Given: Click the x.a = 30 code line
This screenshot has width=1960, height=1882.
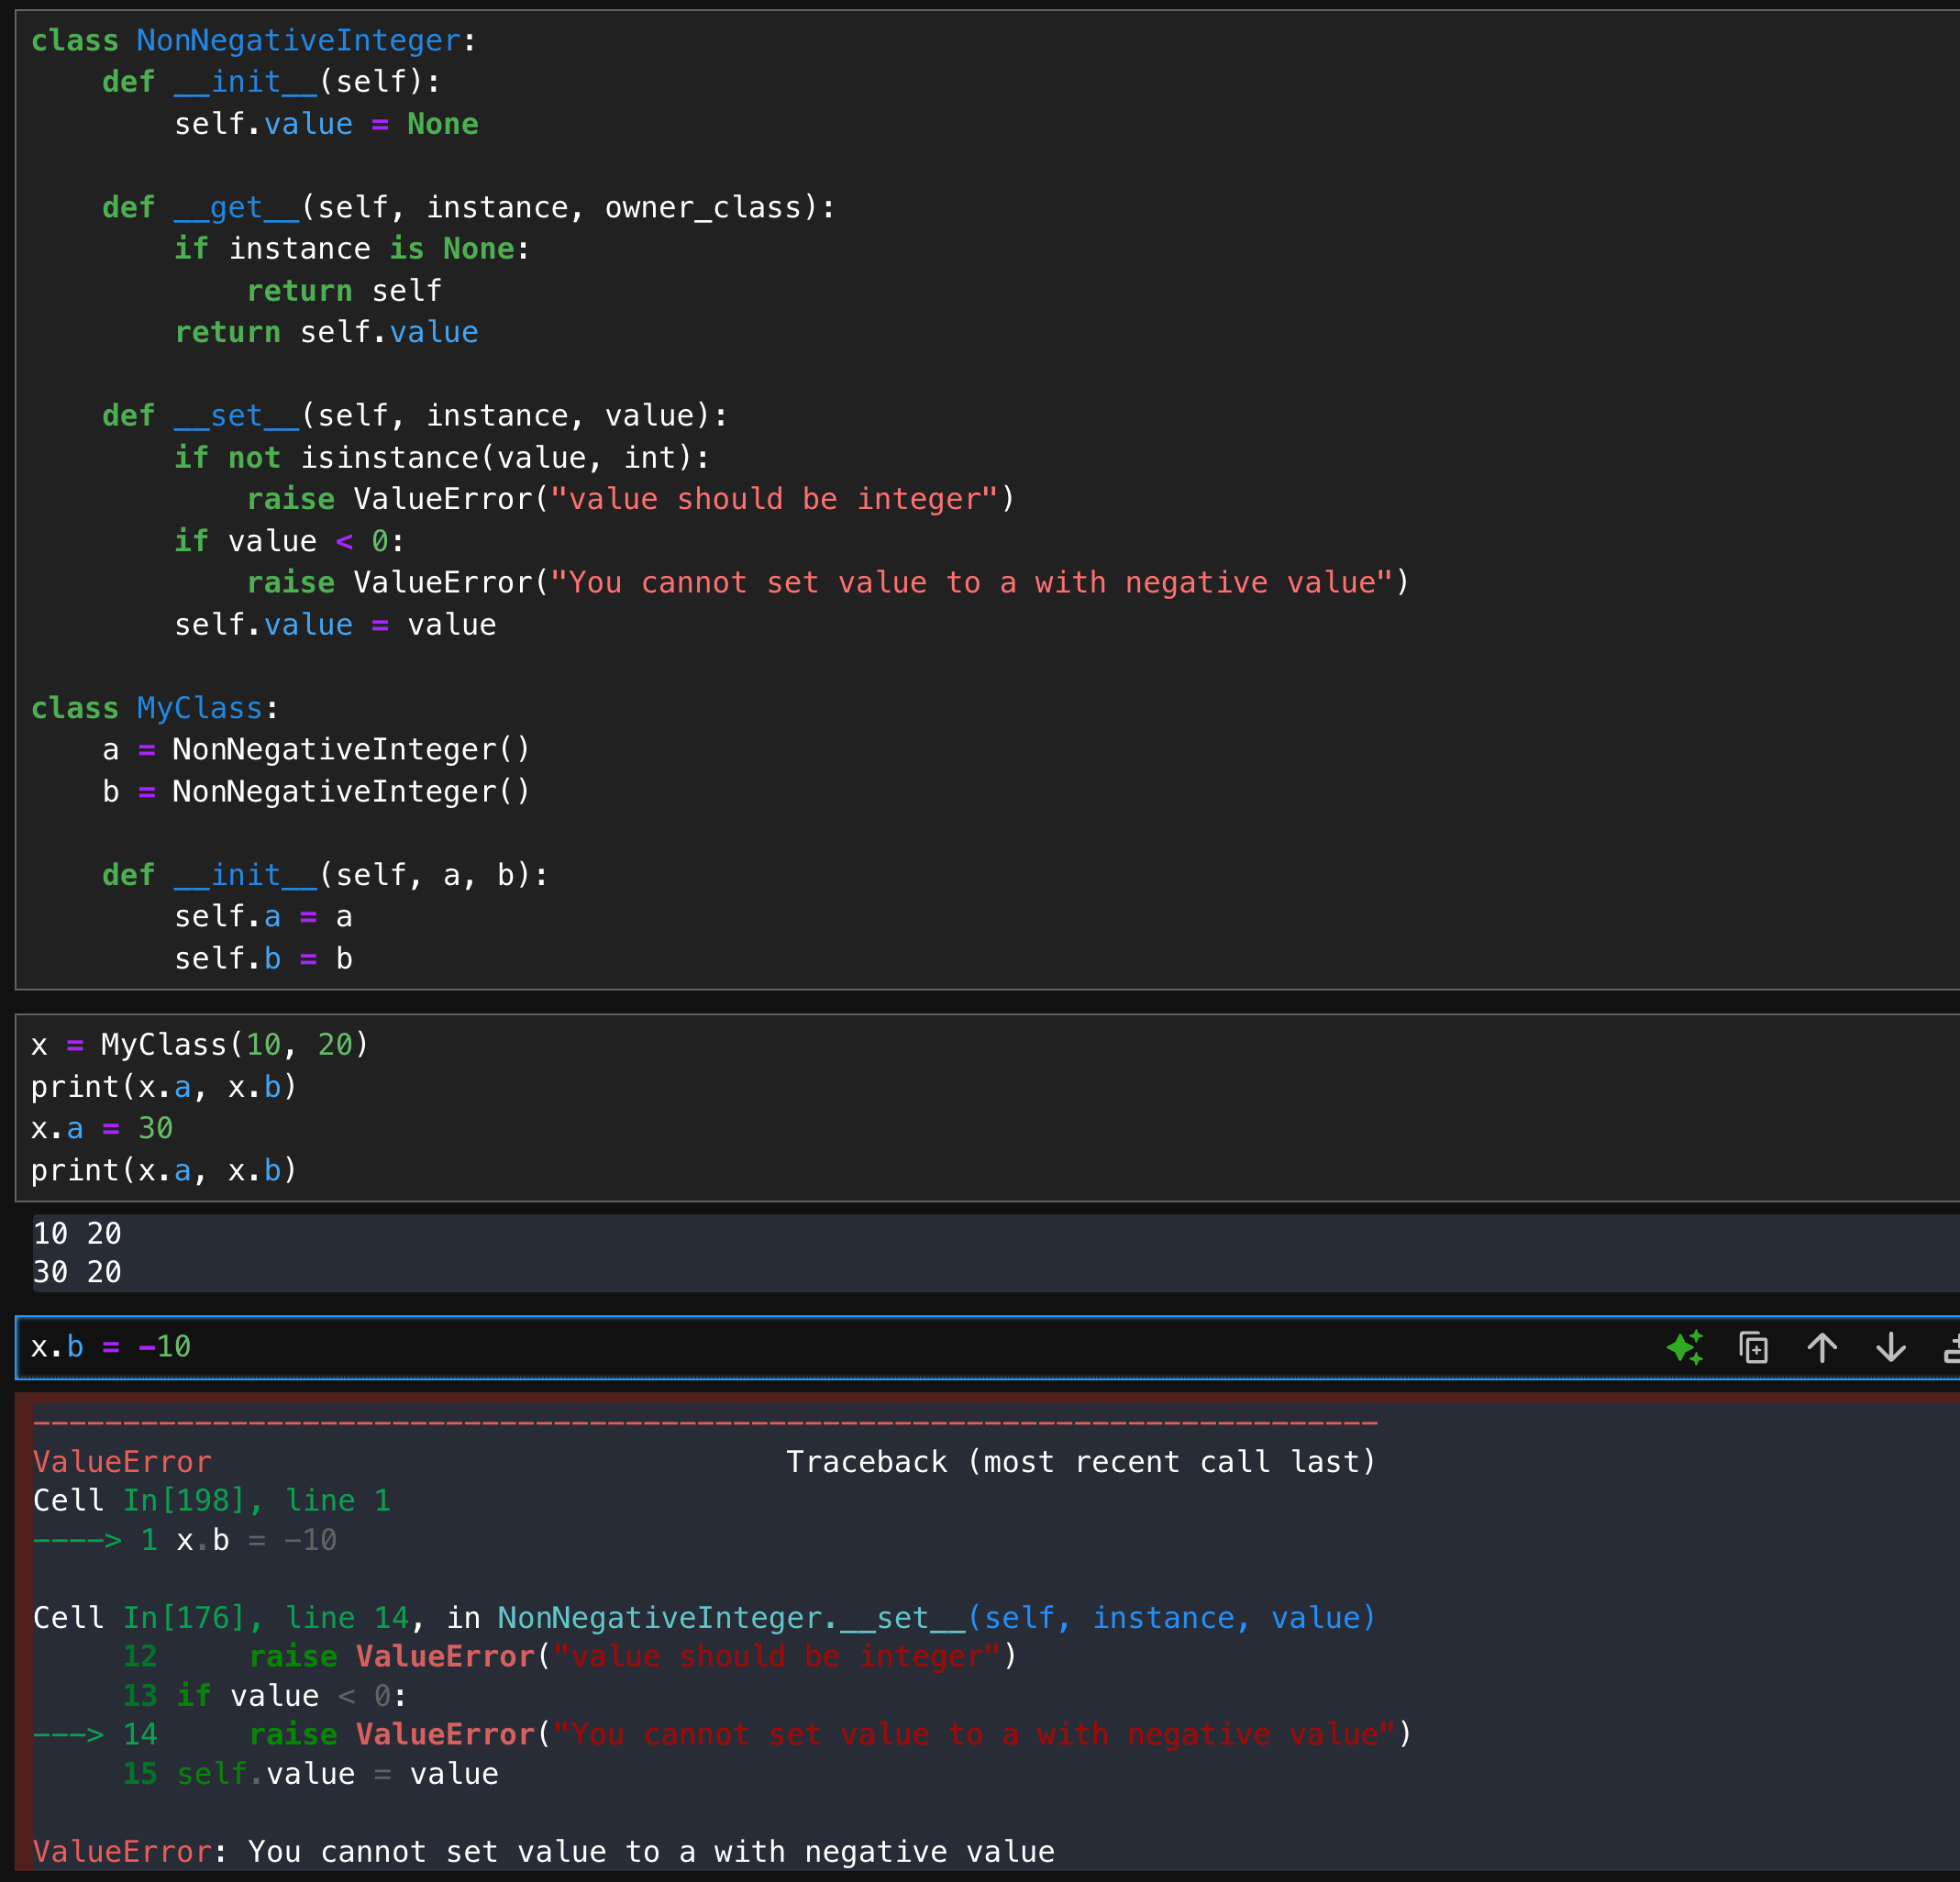Looking at the screenshot, I should click(x=102, y=1128).
